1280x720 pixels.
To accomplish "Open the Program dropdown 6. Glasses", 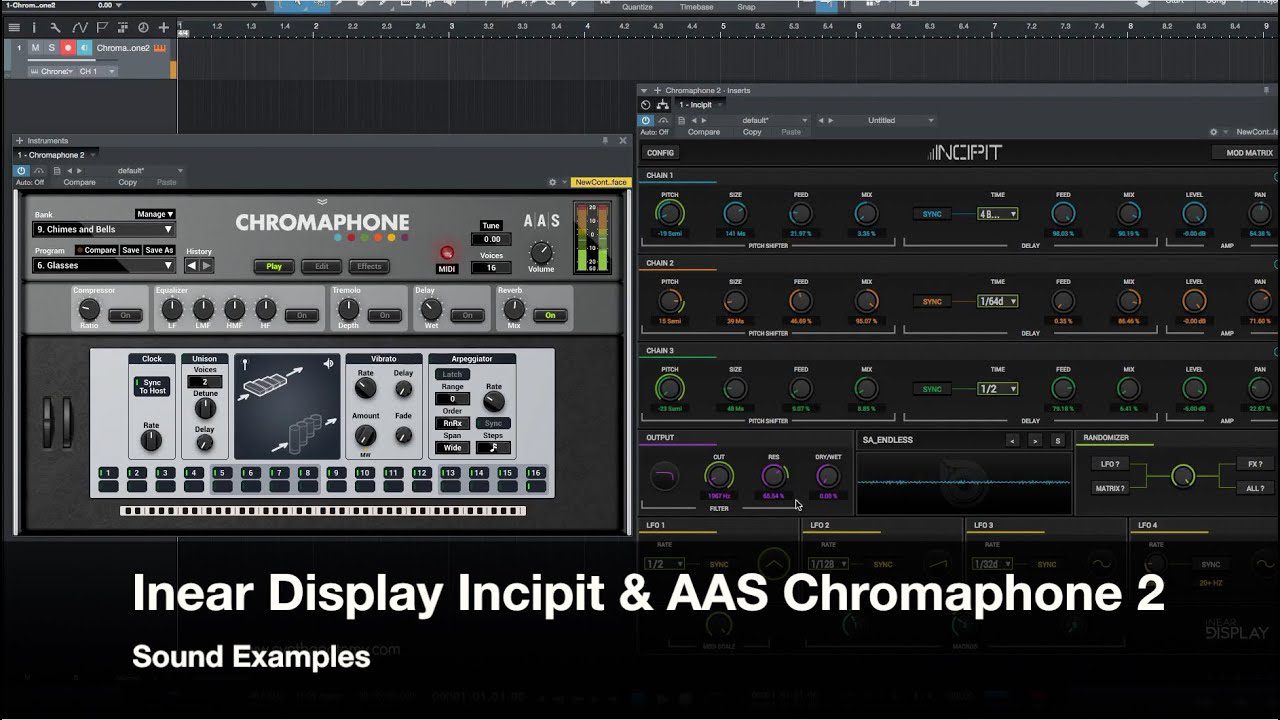I will pos(104,265).
